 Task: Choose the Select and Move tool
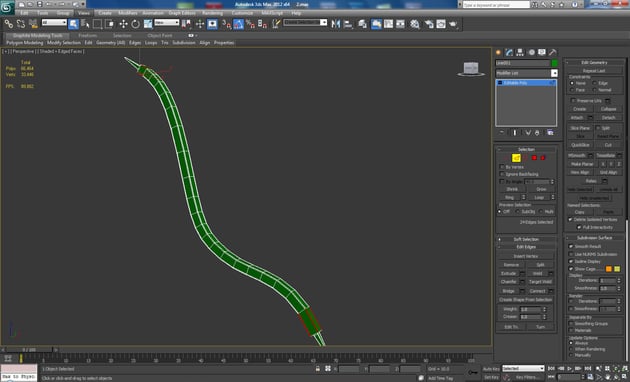pyautogui.click(x=123, y=24)
